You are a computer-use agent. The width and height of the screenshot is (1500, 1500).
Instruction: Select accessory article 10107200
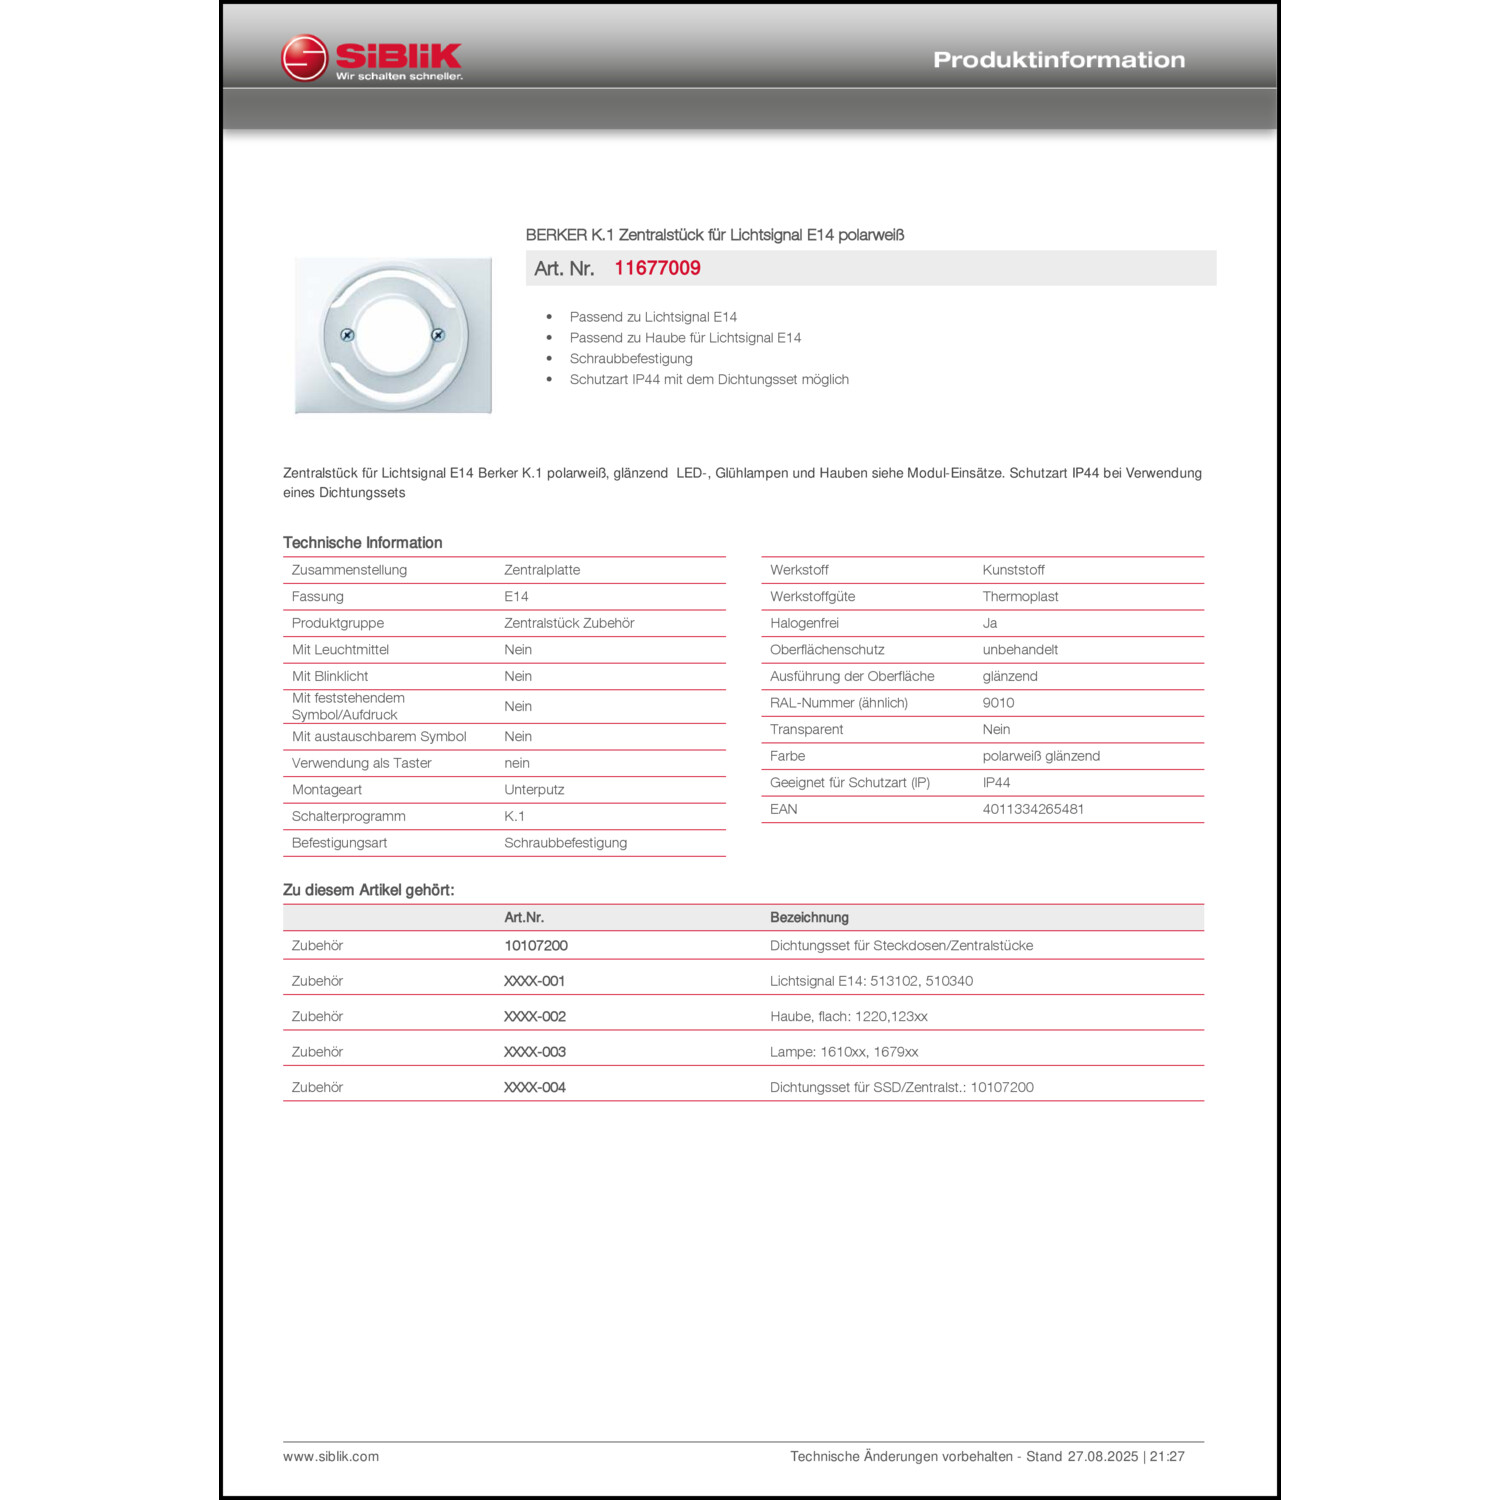[537, 945]
